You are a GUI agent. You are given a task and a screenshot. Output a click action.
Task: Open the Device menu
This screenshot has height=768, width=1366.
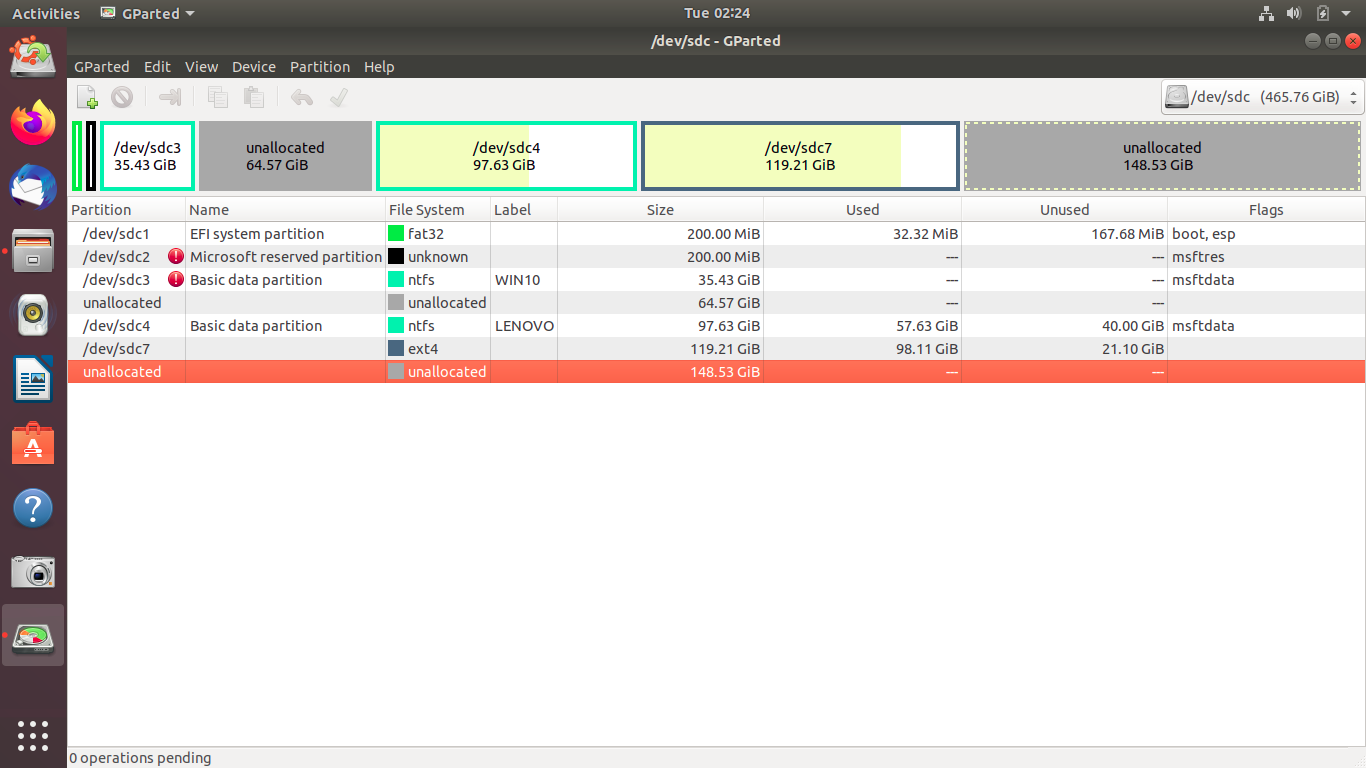254,67
